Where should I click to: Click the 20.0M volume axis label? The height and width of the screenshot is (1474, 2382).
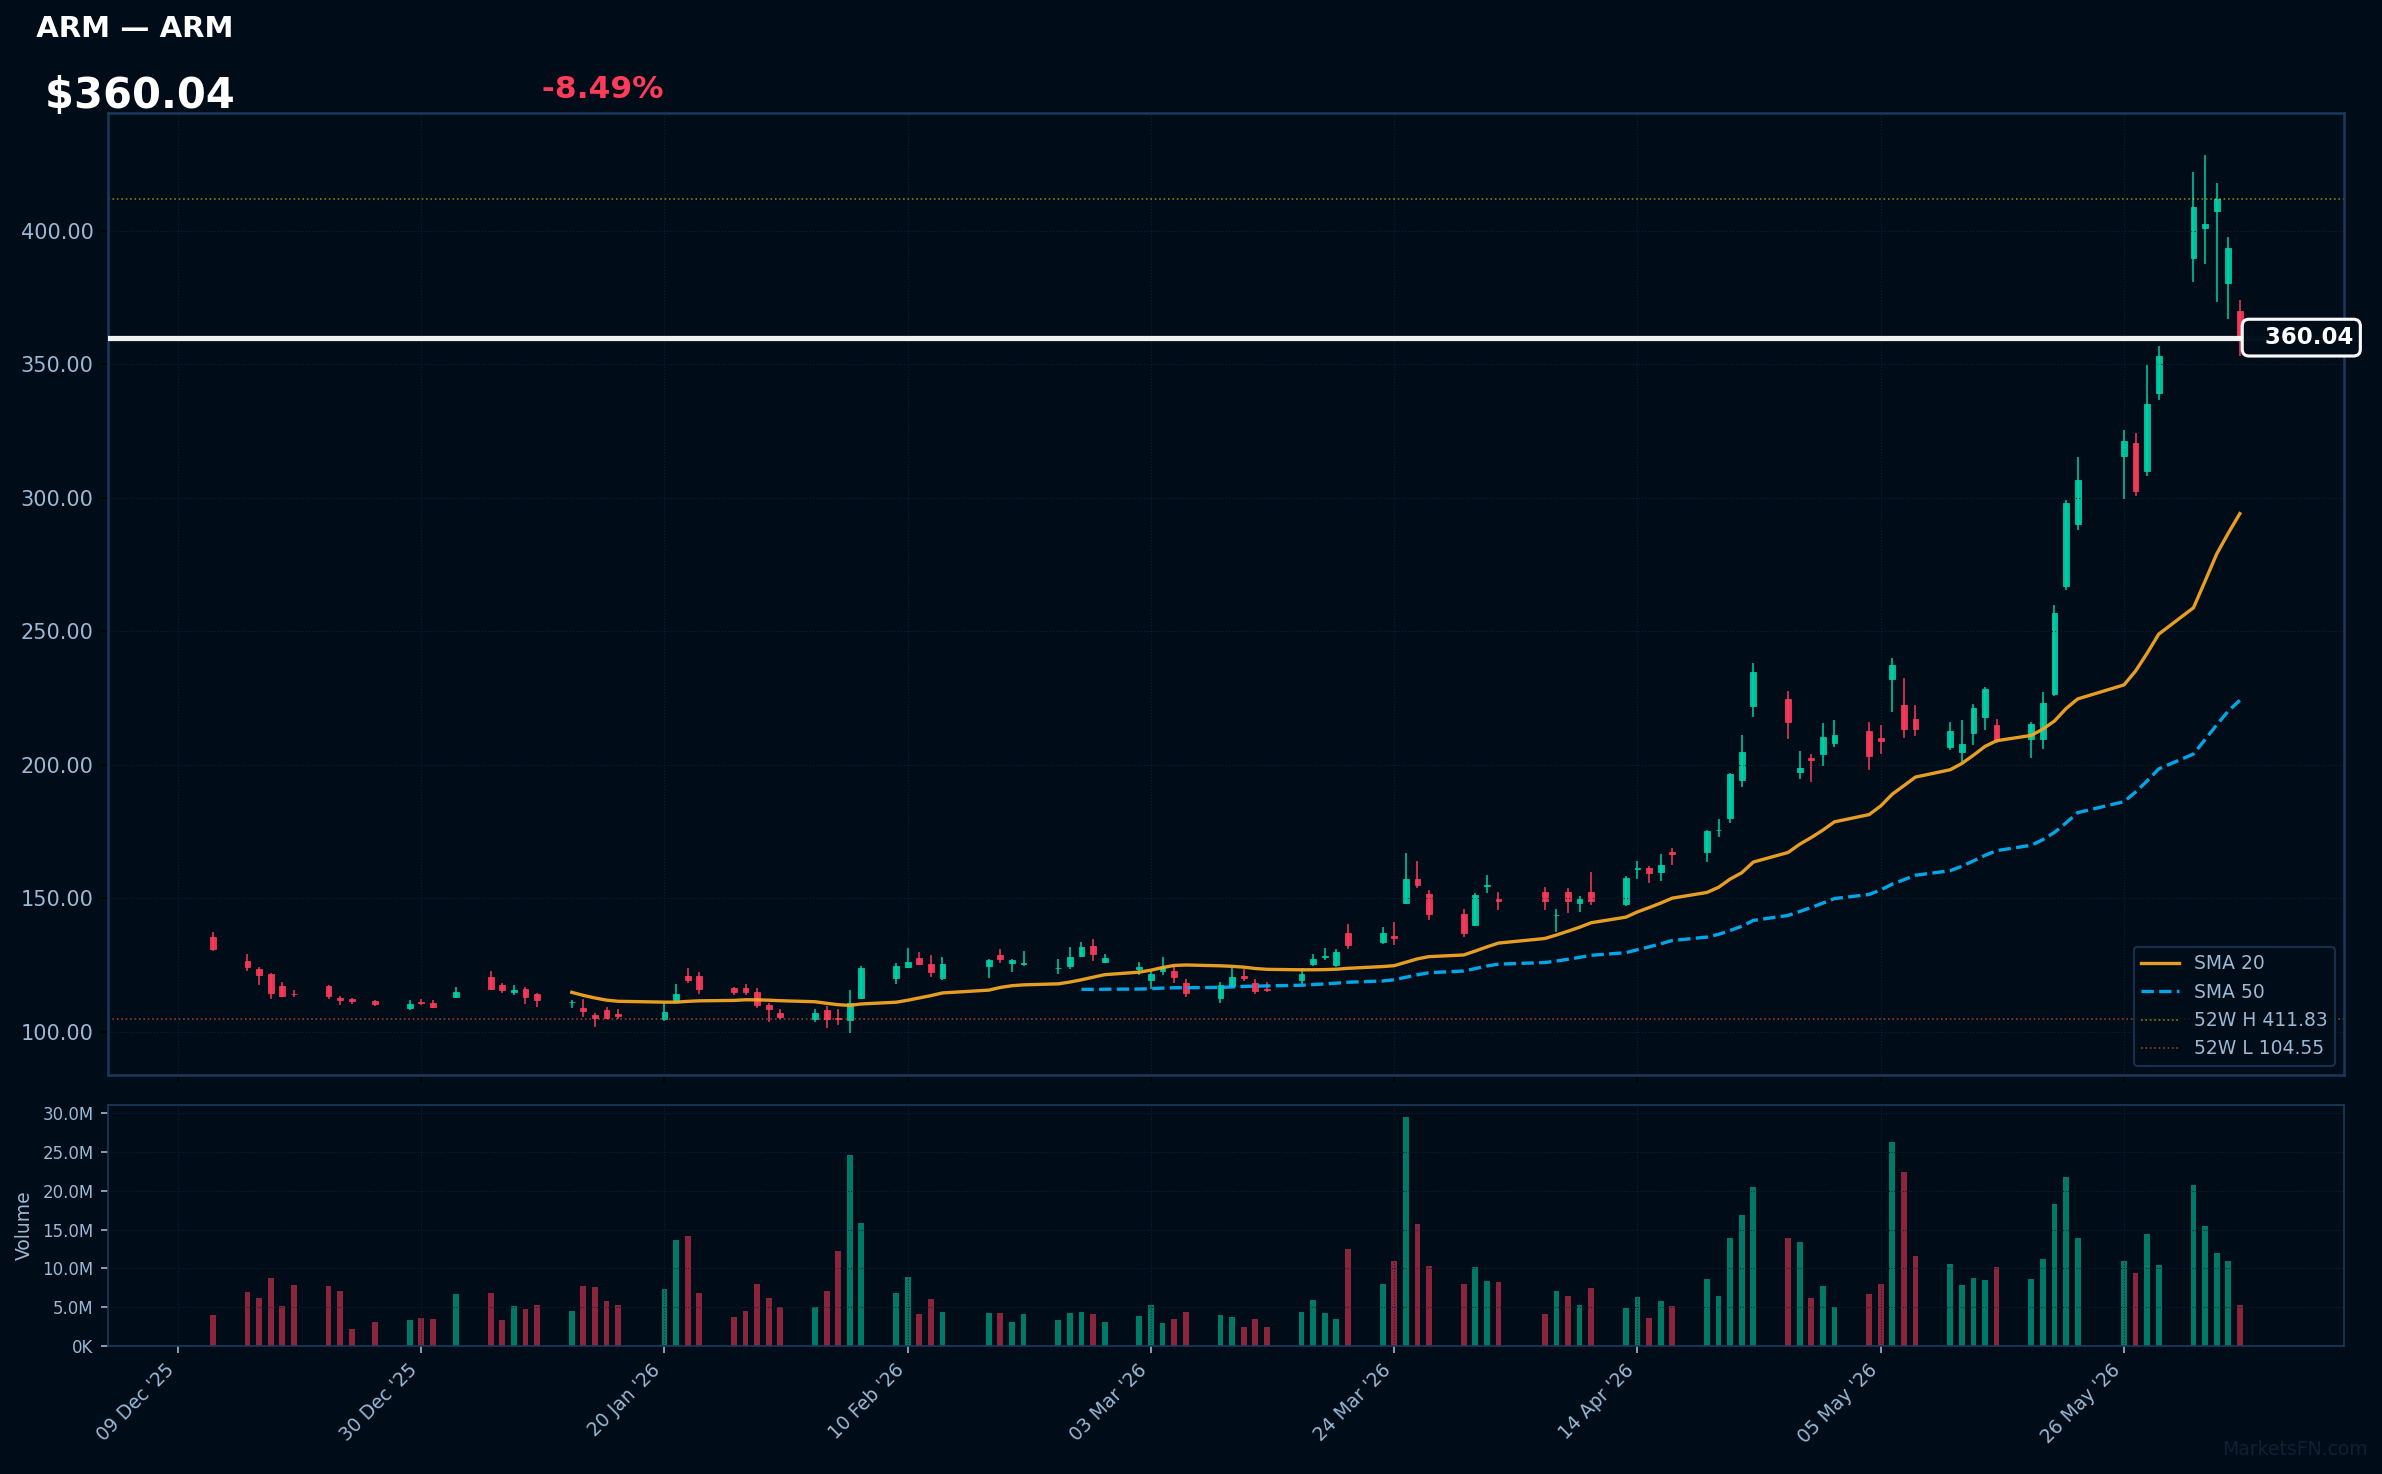tap(68, 1192)
